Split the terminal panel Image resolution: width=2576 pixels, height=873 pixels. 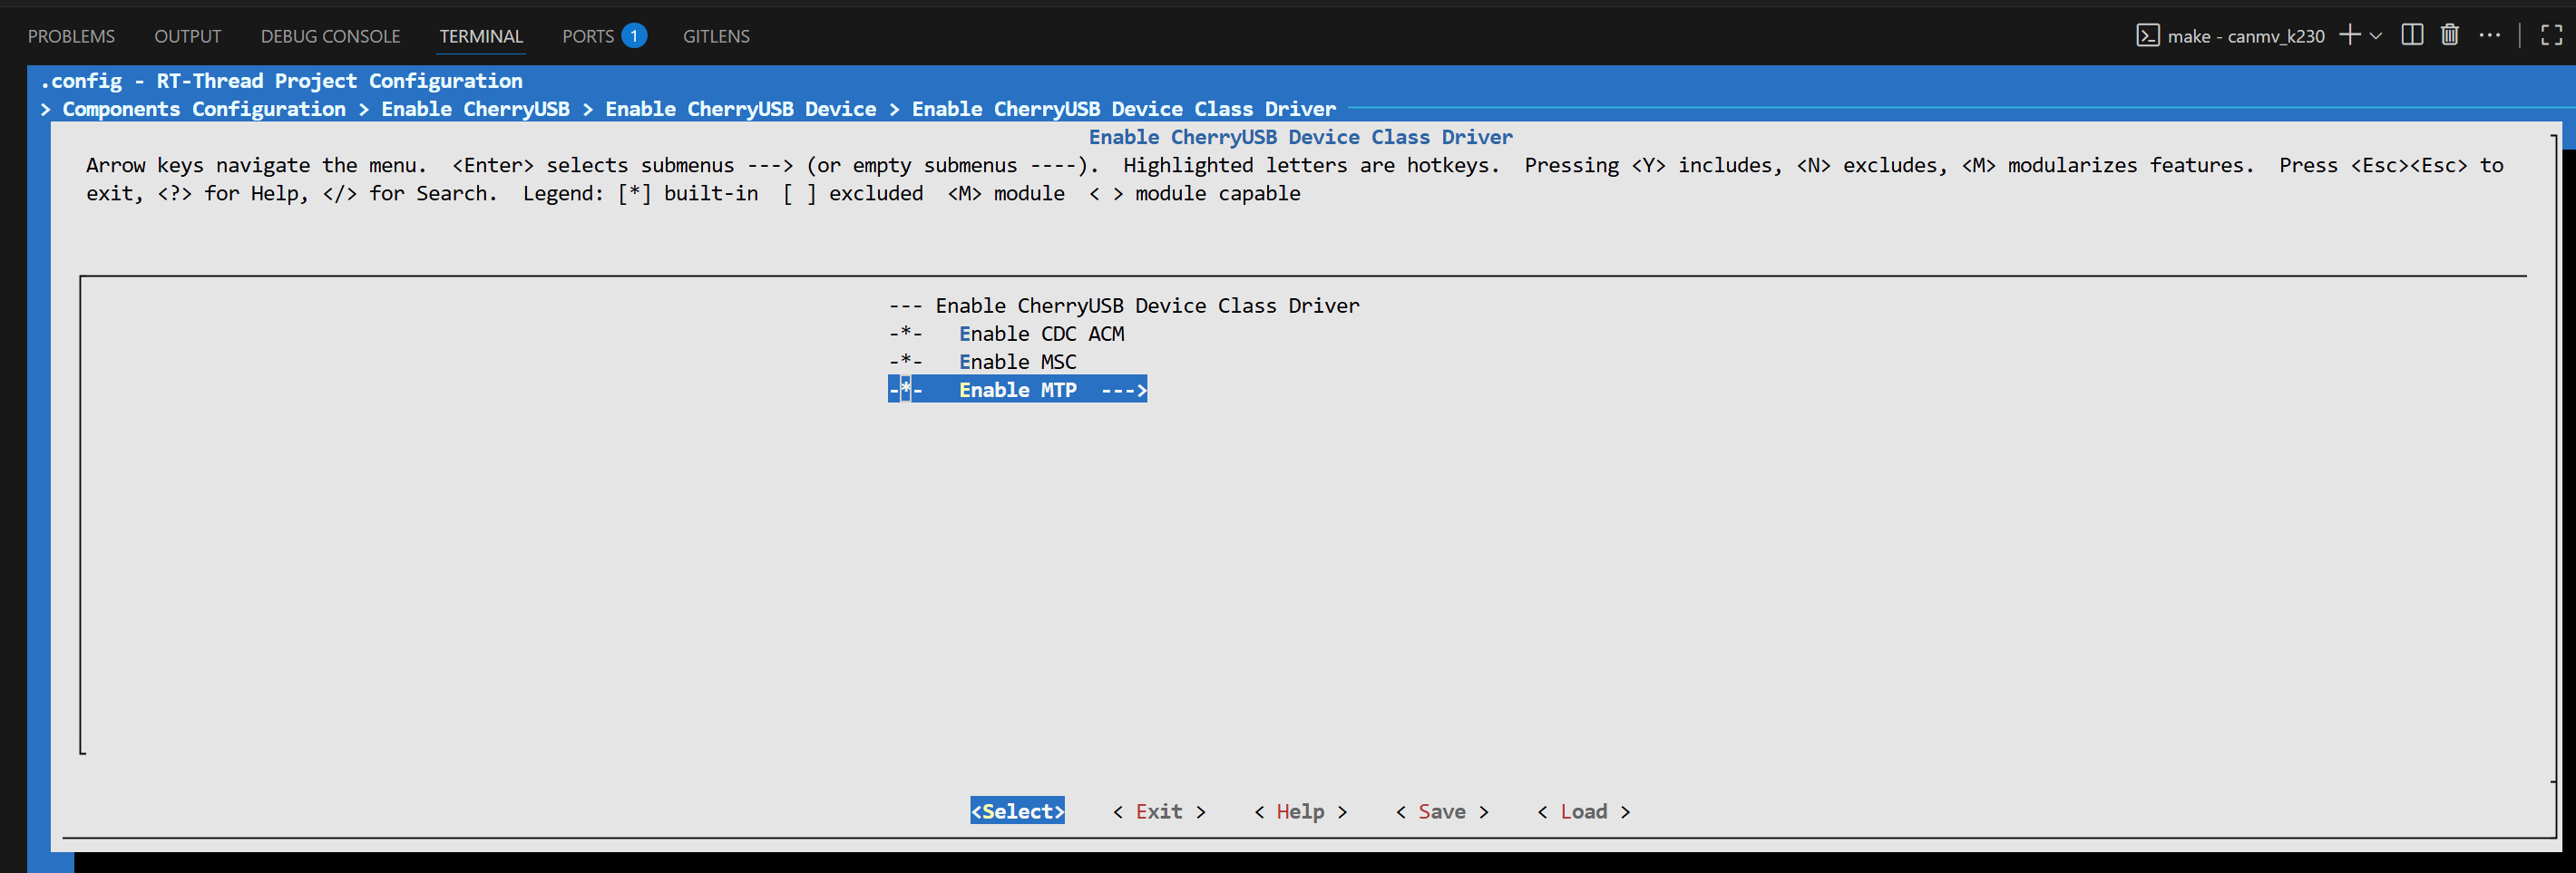pos(2412,35)
